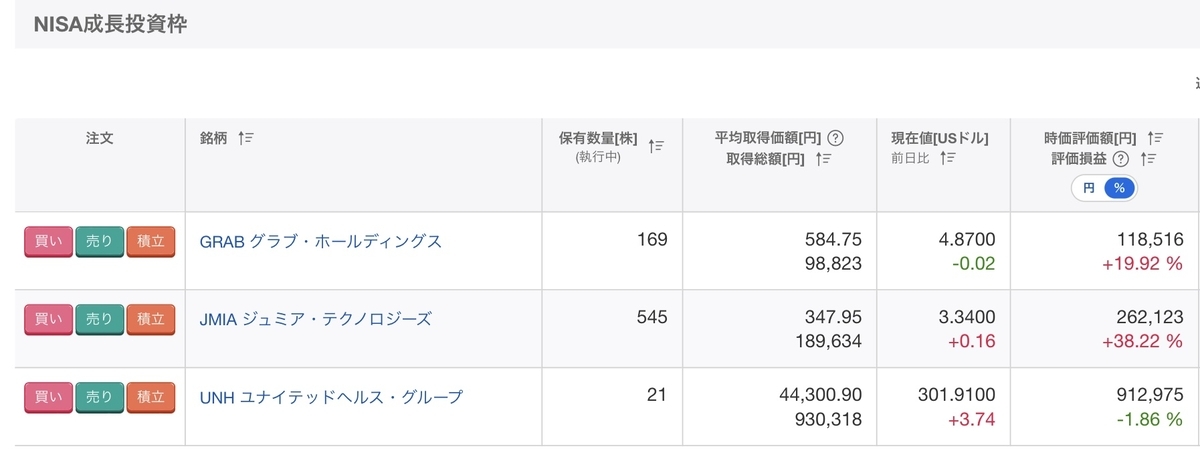
Task: Click 売り button for UNH
Action: click(x=99, y=397)
